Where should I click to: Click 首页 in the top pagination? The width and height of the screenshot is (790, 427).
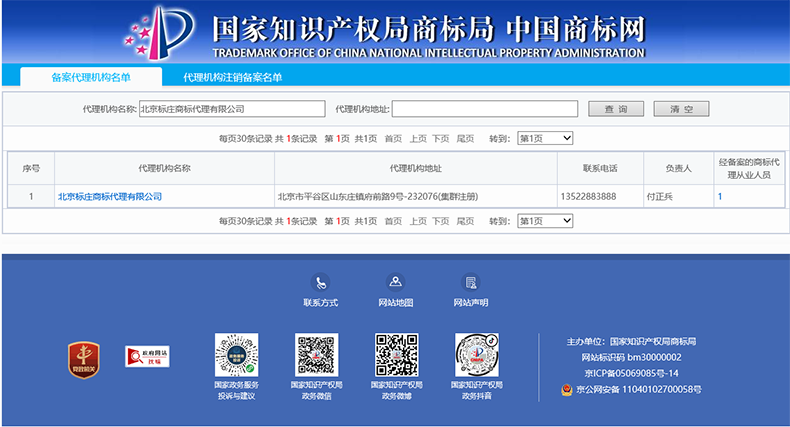pos(393,138)
